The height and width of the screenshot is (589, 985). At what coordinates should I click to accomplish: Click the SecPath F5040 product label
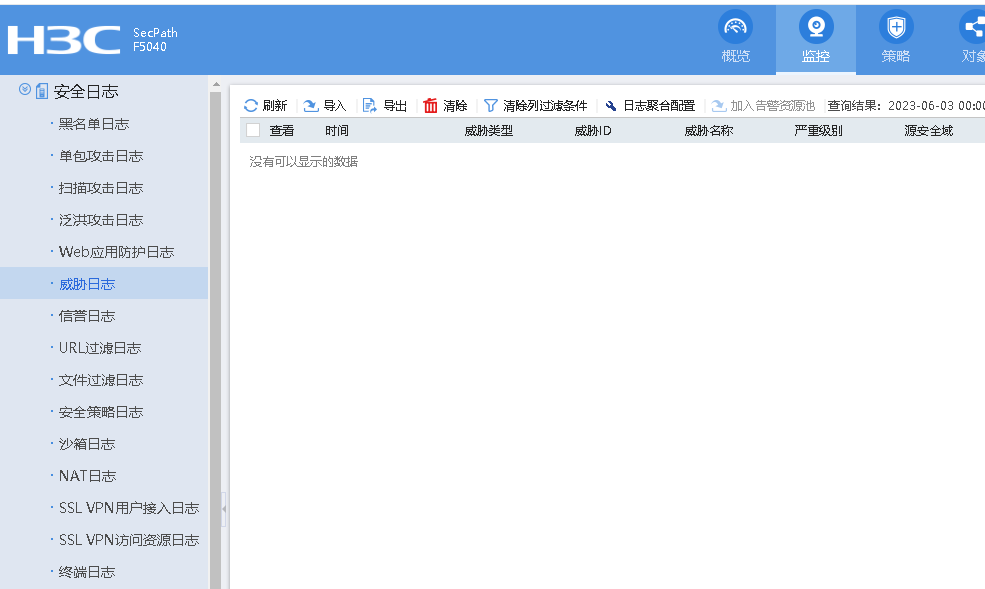(x=155, y=40)
